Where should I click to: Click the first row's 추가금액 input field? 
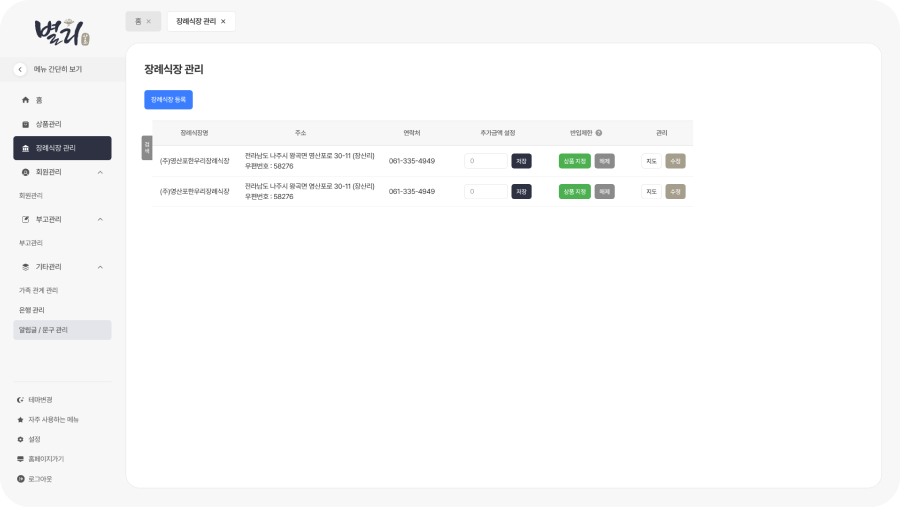(x=486, y=161)
